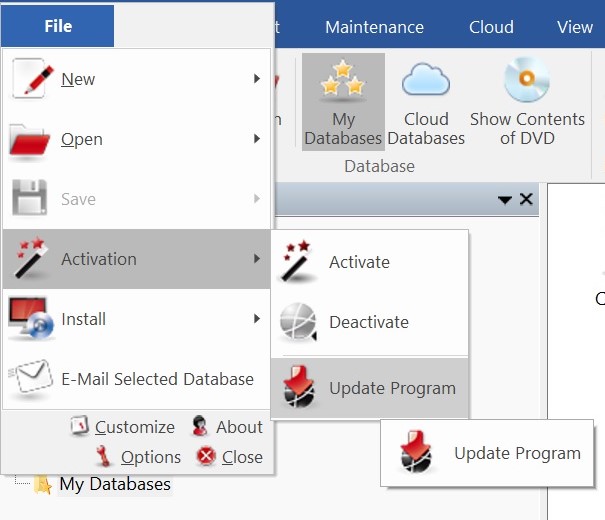Click the Customize button
Image resolution: width=605 pixels, height=520 pixels.
123,427
